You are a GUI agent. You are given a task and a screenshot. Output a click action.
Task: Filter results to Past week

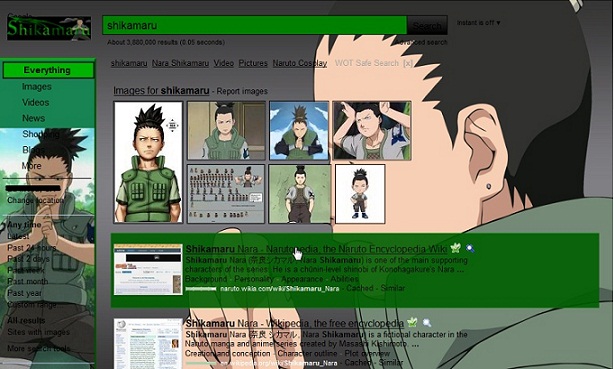[26, 270]
